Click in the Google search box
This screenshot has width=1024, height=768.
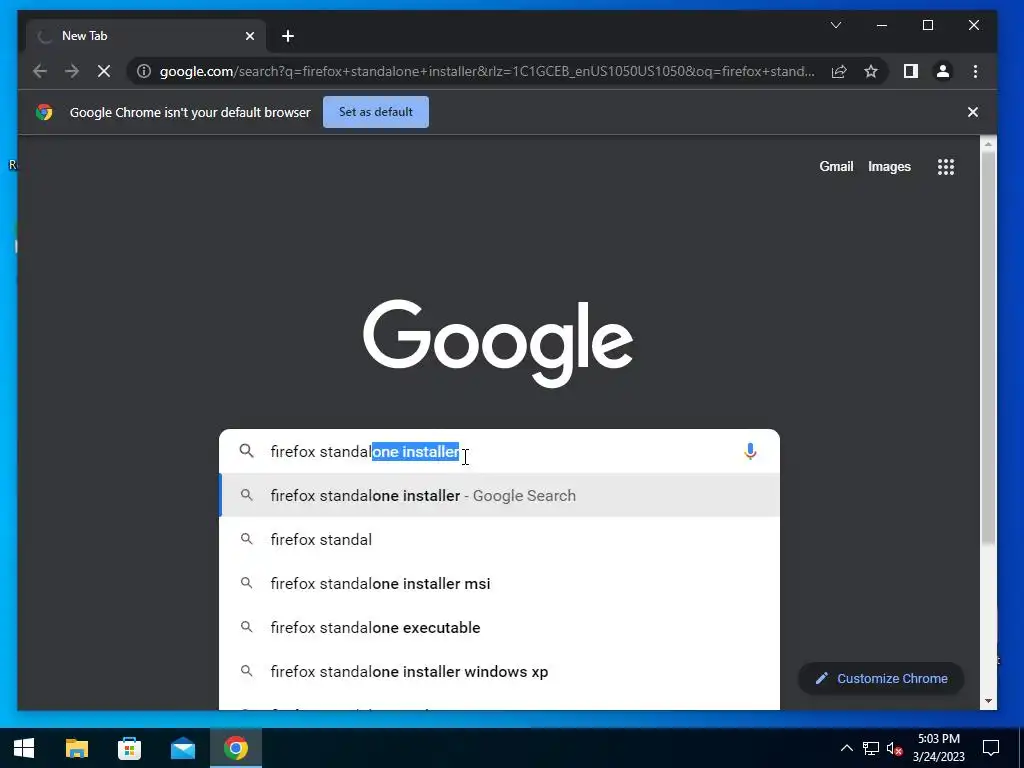(x=499, y=451)
